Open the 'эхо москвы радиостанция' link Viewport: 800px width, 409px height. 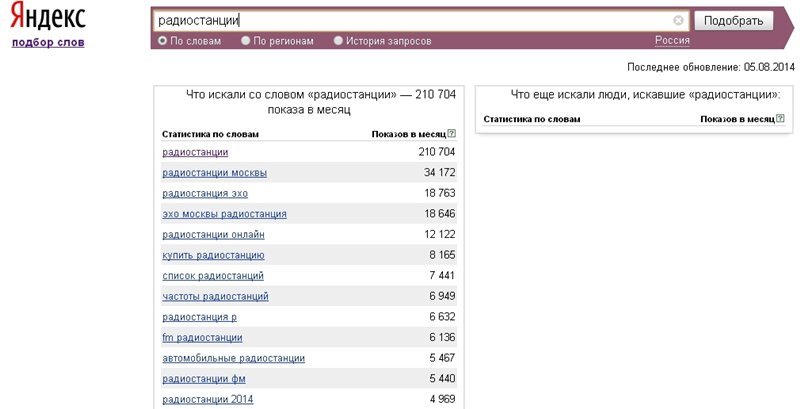(224, 214)
